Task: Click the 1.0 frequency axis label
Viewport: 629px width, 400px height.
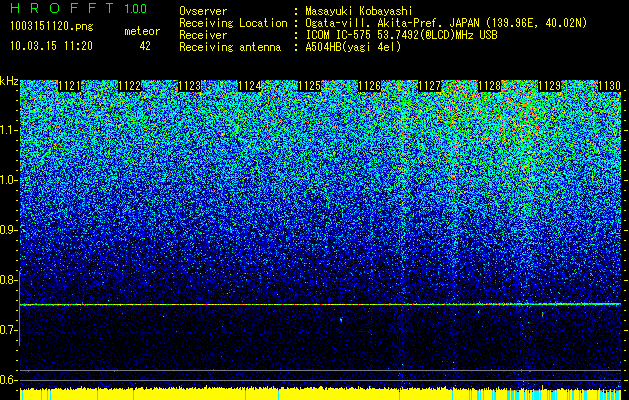Action: pos(9,180)
